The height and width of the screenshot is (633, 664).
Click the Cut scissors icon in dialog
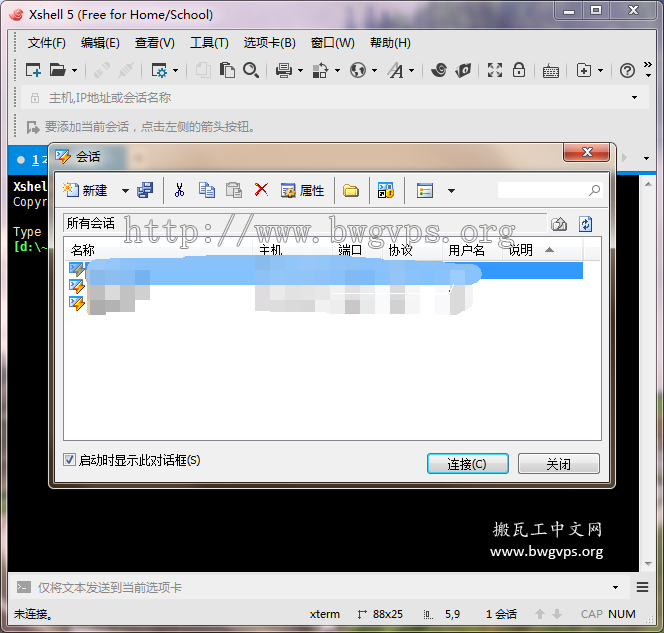point(180,191)
